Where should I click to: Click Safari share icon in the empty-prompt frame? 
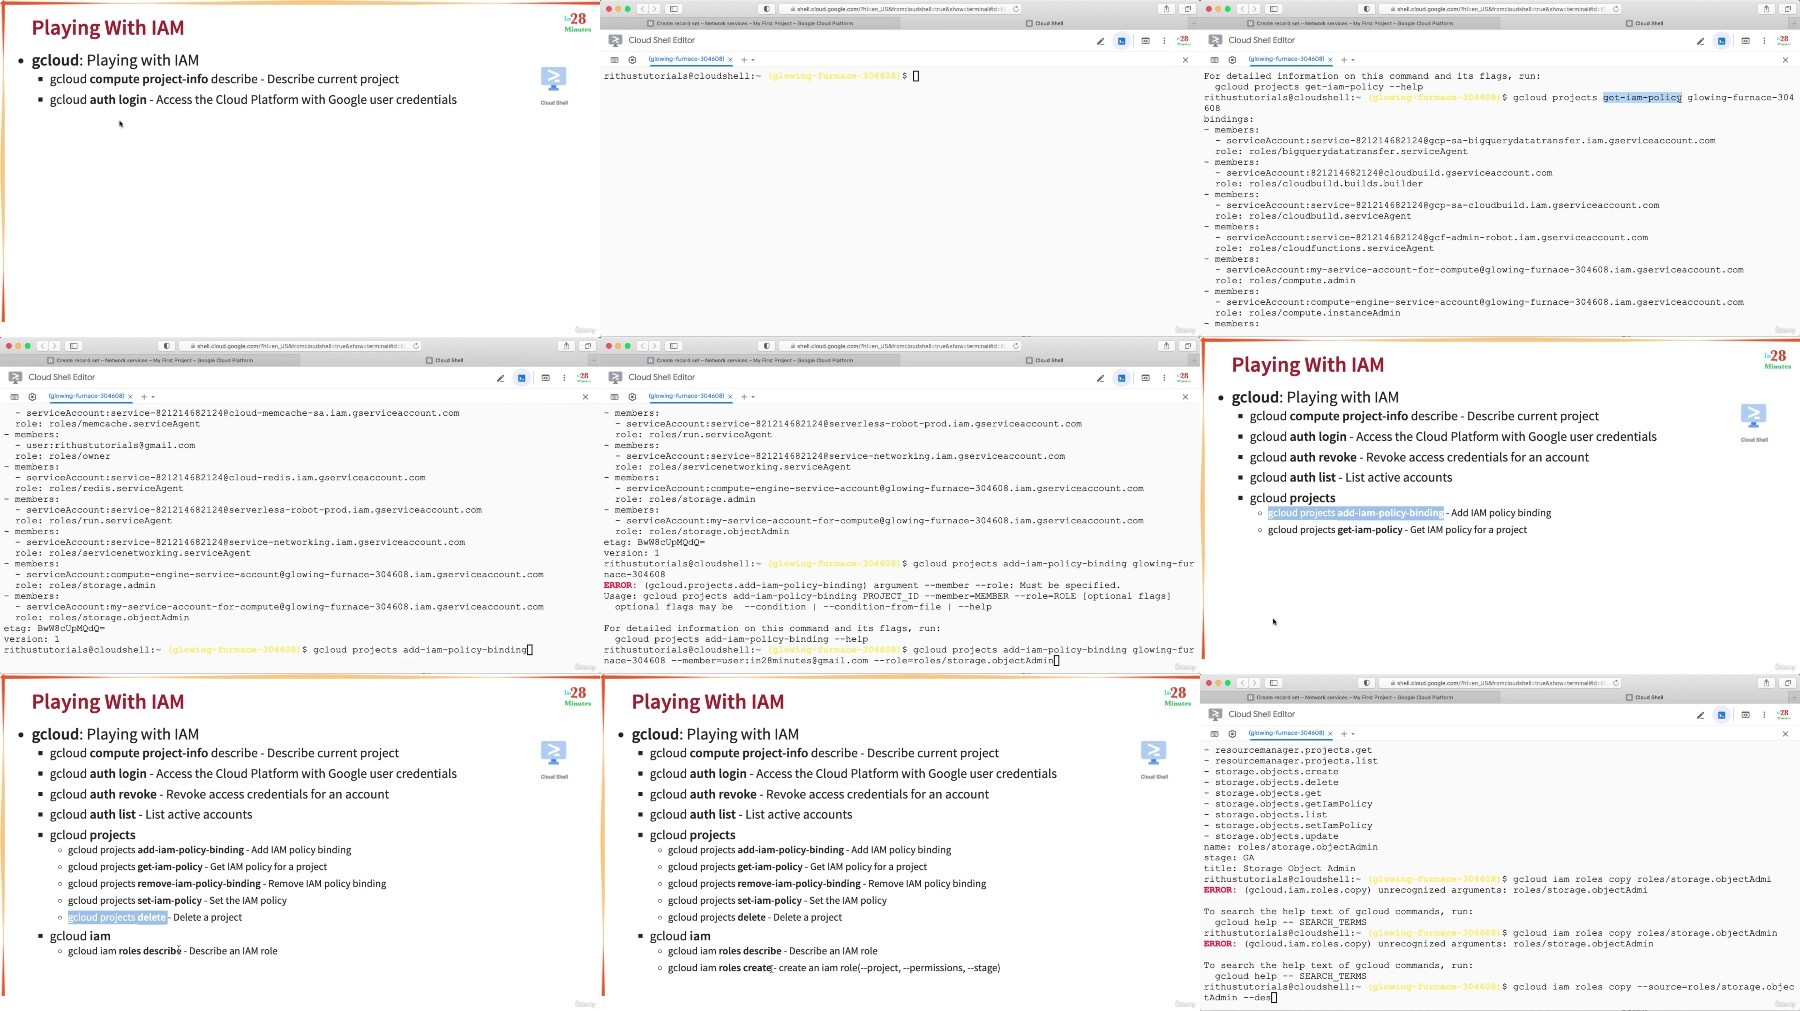pos(1166,9)
